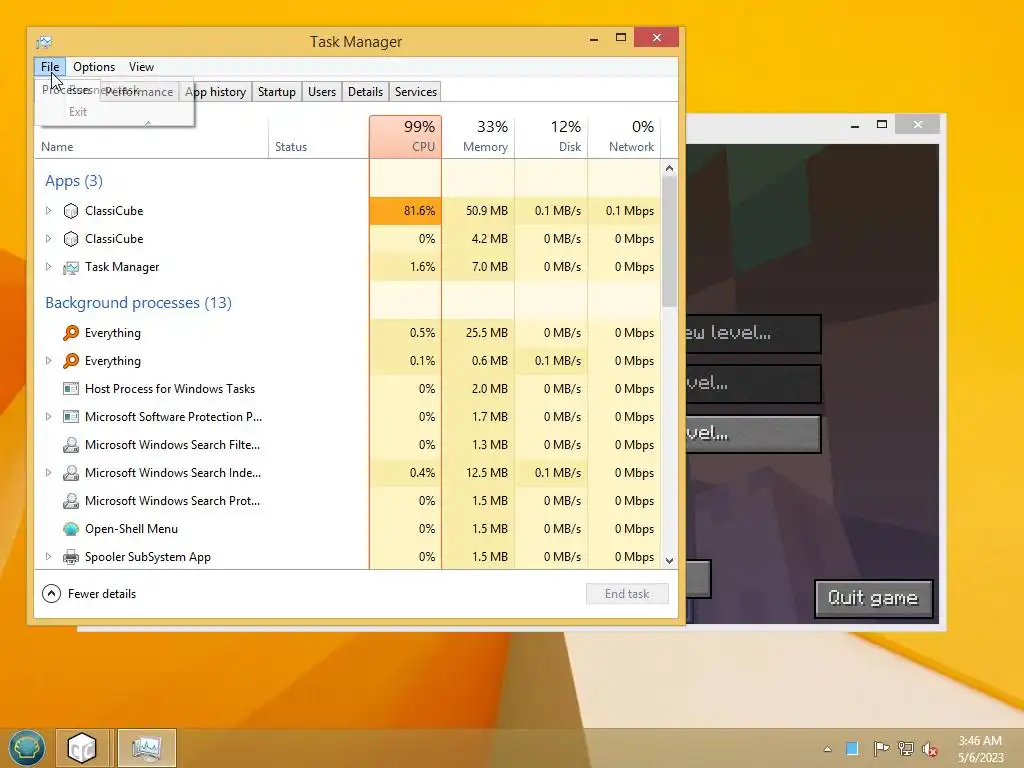Switch to the Services tab
Viewport: 1024px width, 768px height.
click(x=416, y=92)
